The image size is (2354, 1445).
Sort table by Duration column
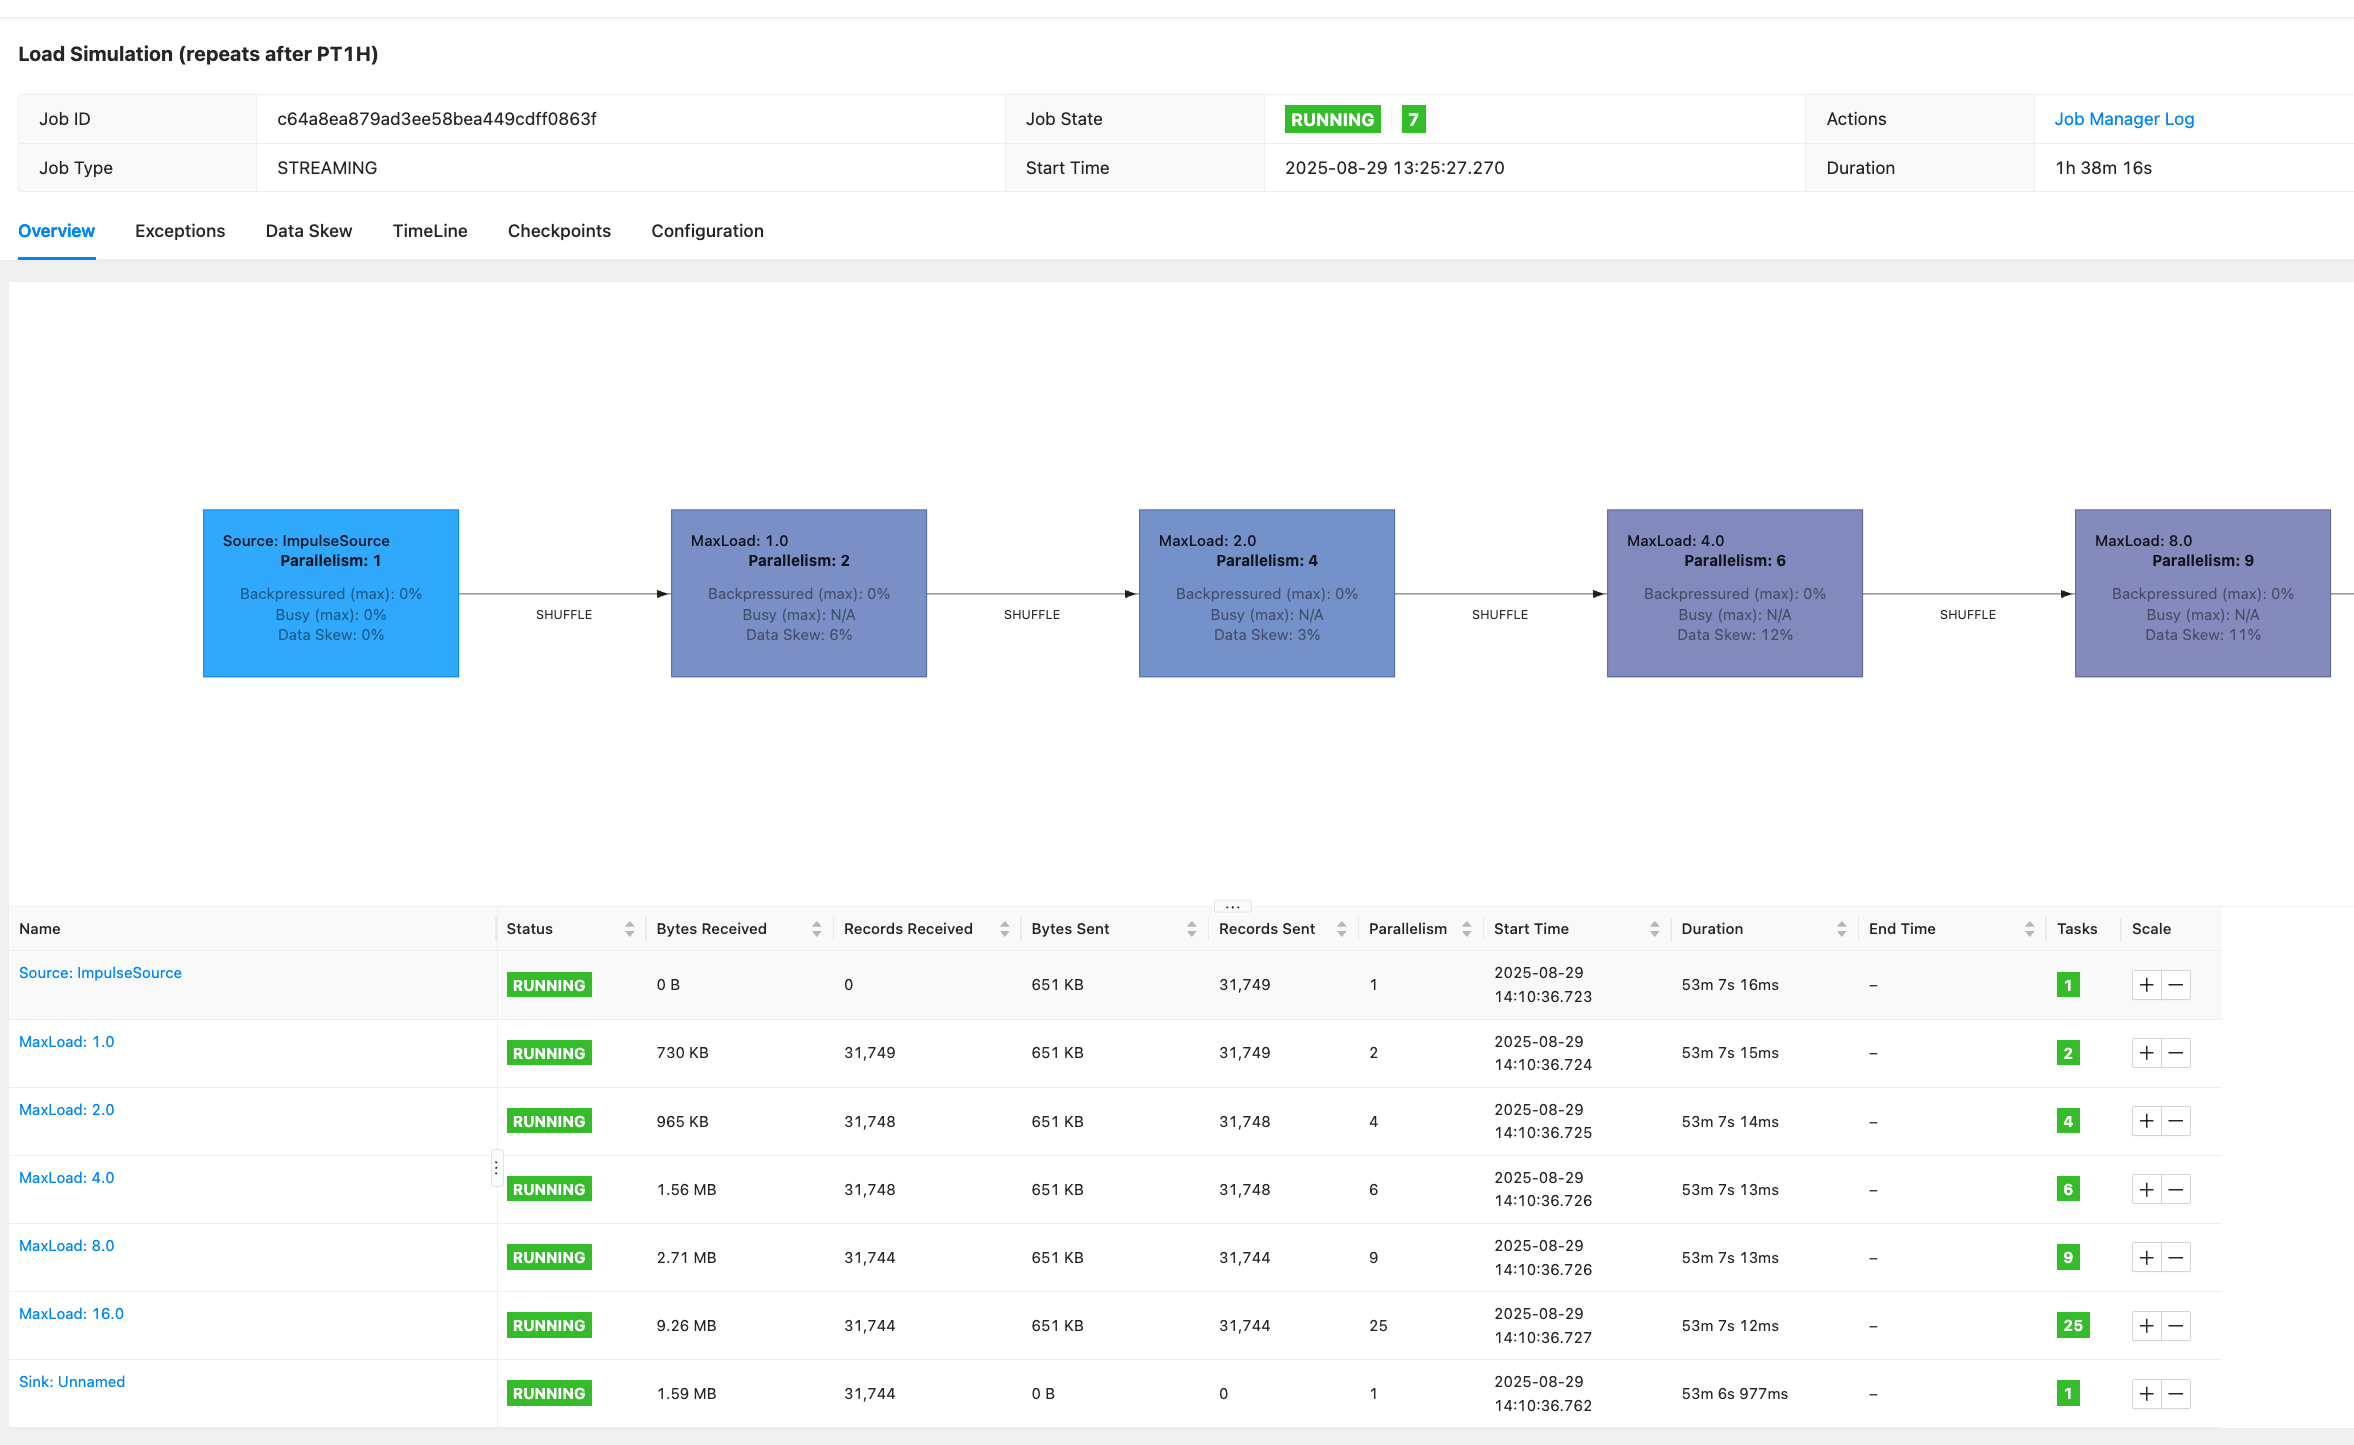[1841, 929]
